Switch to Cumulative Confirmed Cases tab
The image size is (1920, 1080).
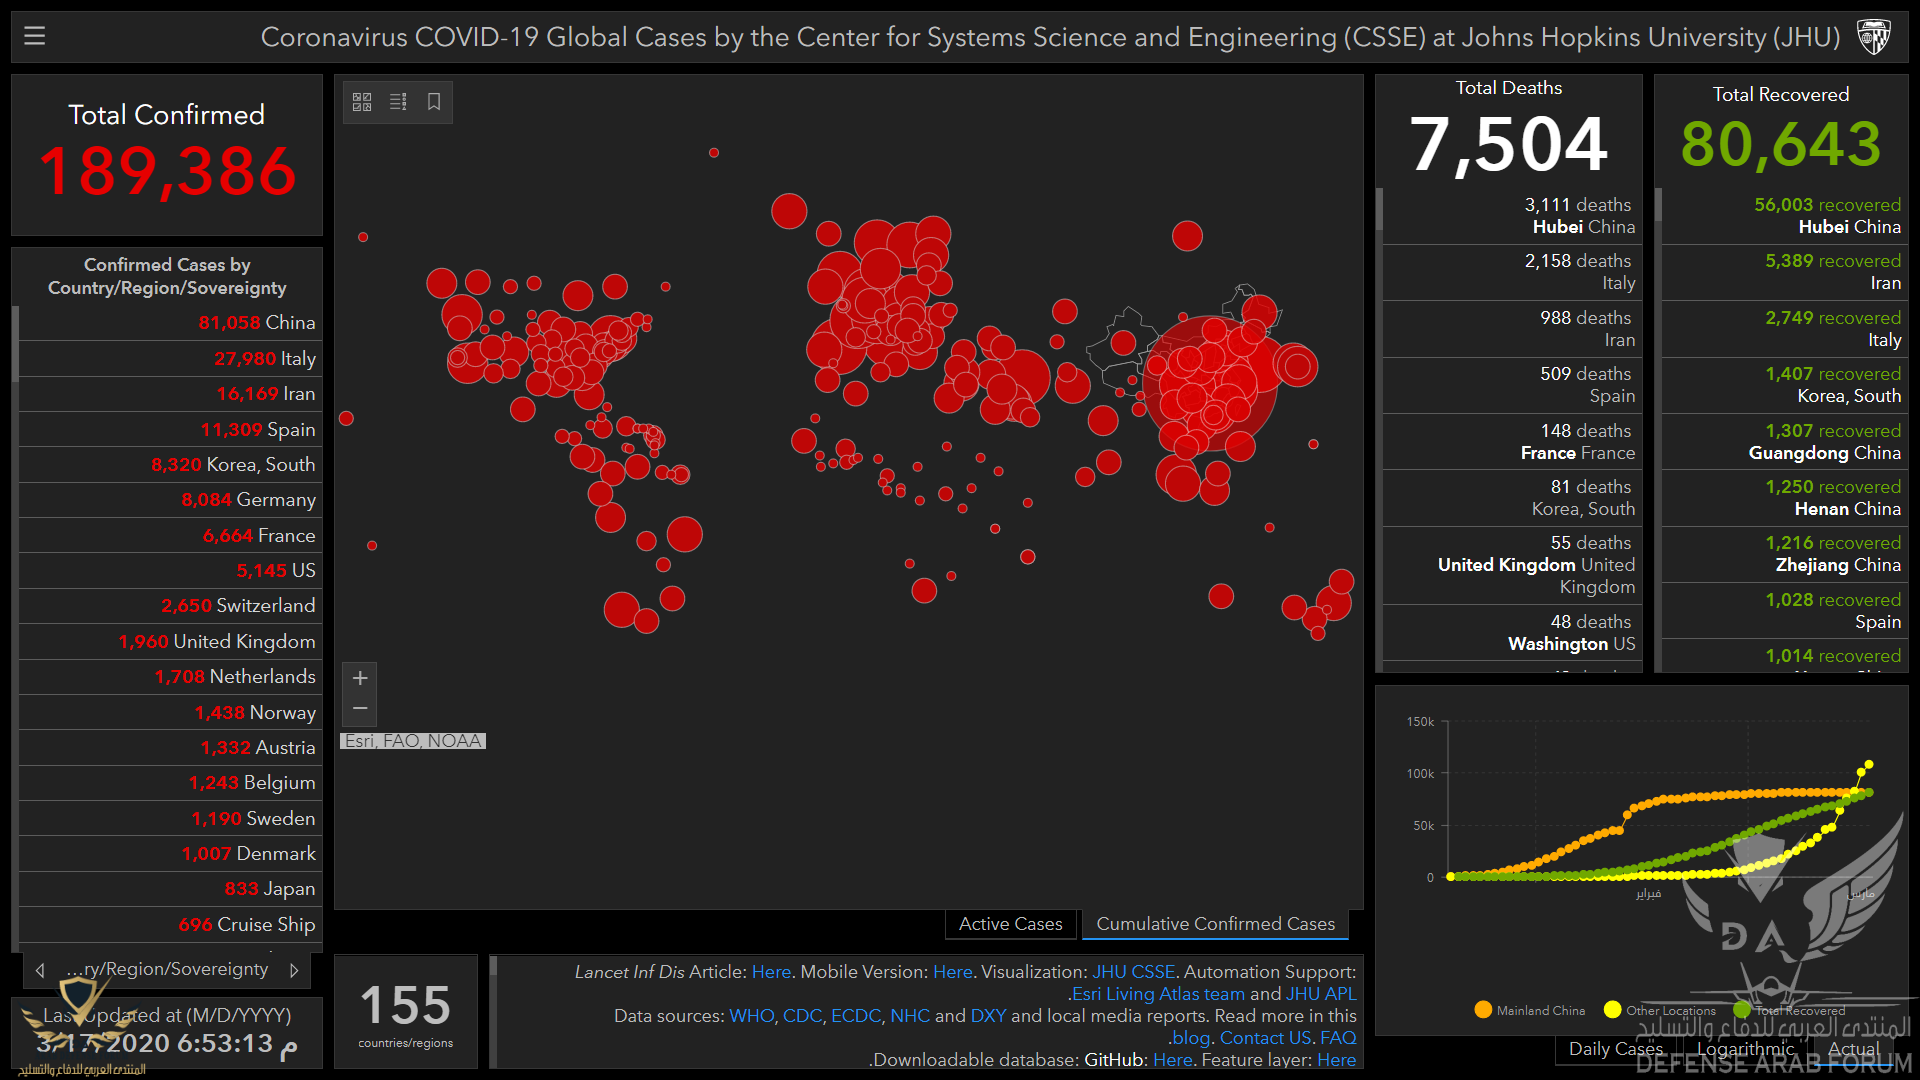click(x=1215, y=924)
